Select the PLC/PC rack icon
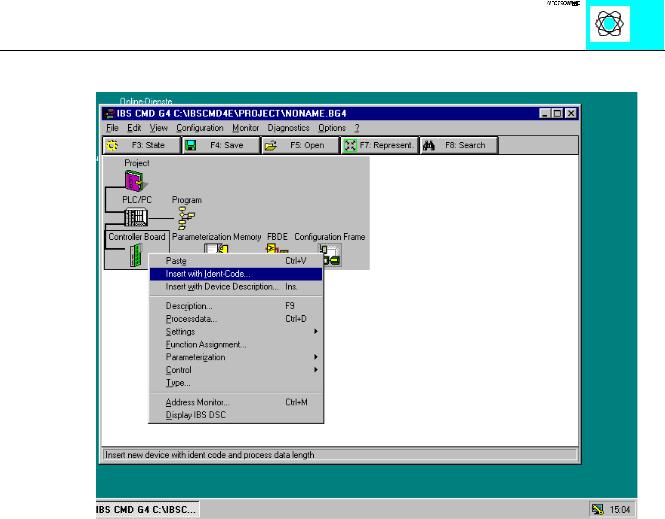The height and width of the screenshot is (519, 665). [x=136, y=218]
